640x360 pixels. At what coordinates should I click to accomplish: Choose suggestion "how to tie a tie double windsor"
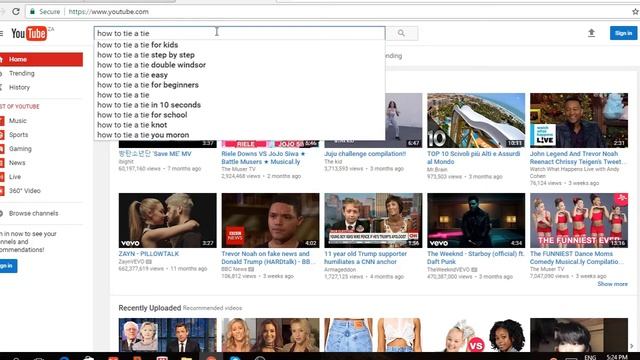[x=239, y=65]
